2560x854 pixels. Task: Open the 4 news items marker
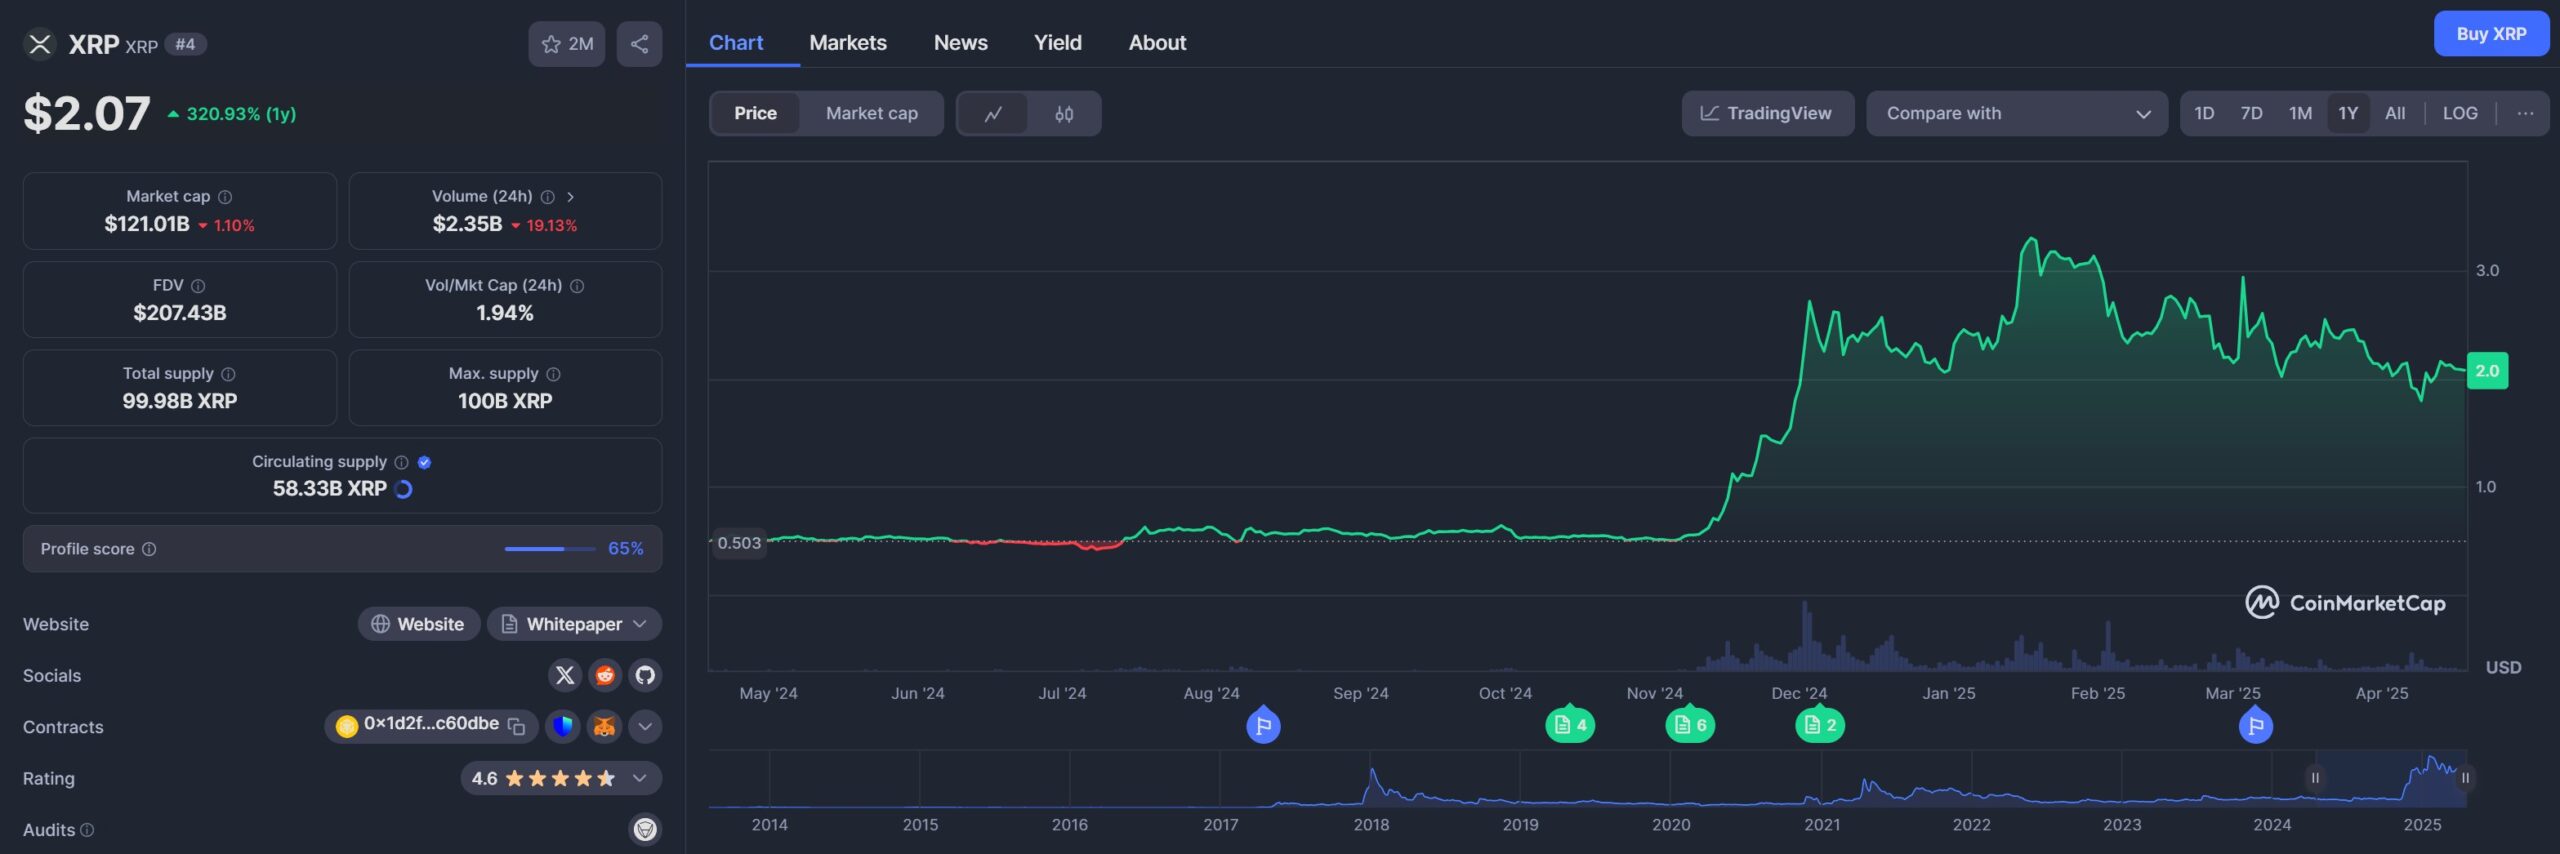[x=1570, y=725]
